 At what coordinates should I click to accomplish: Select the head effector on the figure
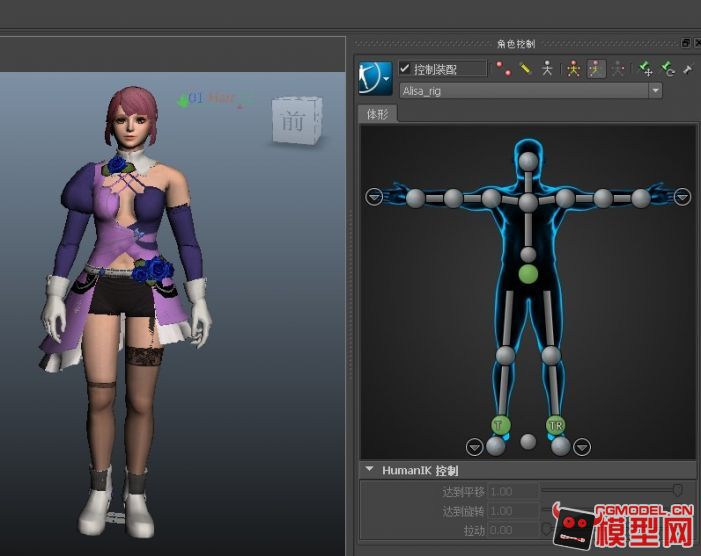pyautogui.click(x=528, y=161)
